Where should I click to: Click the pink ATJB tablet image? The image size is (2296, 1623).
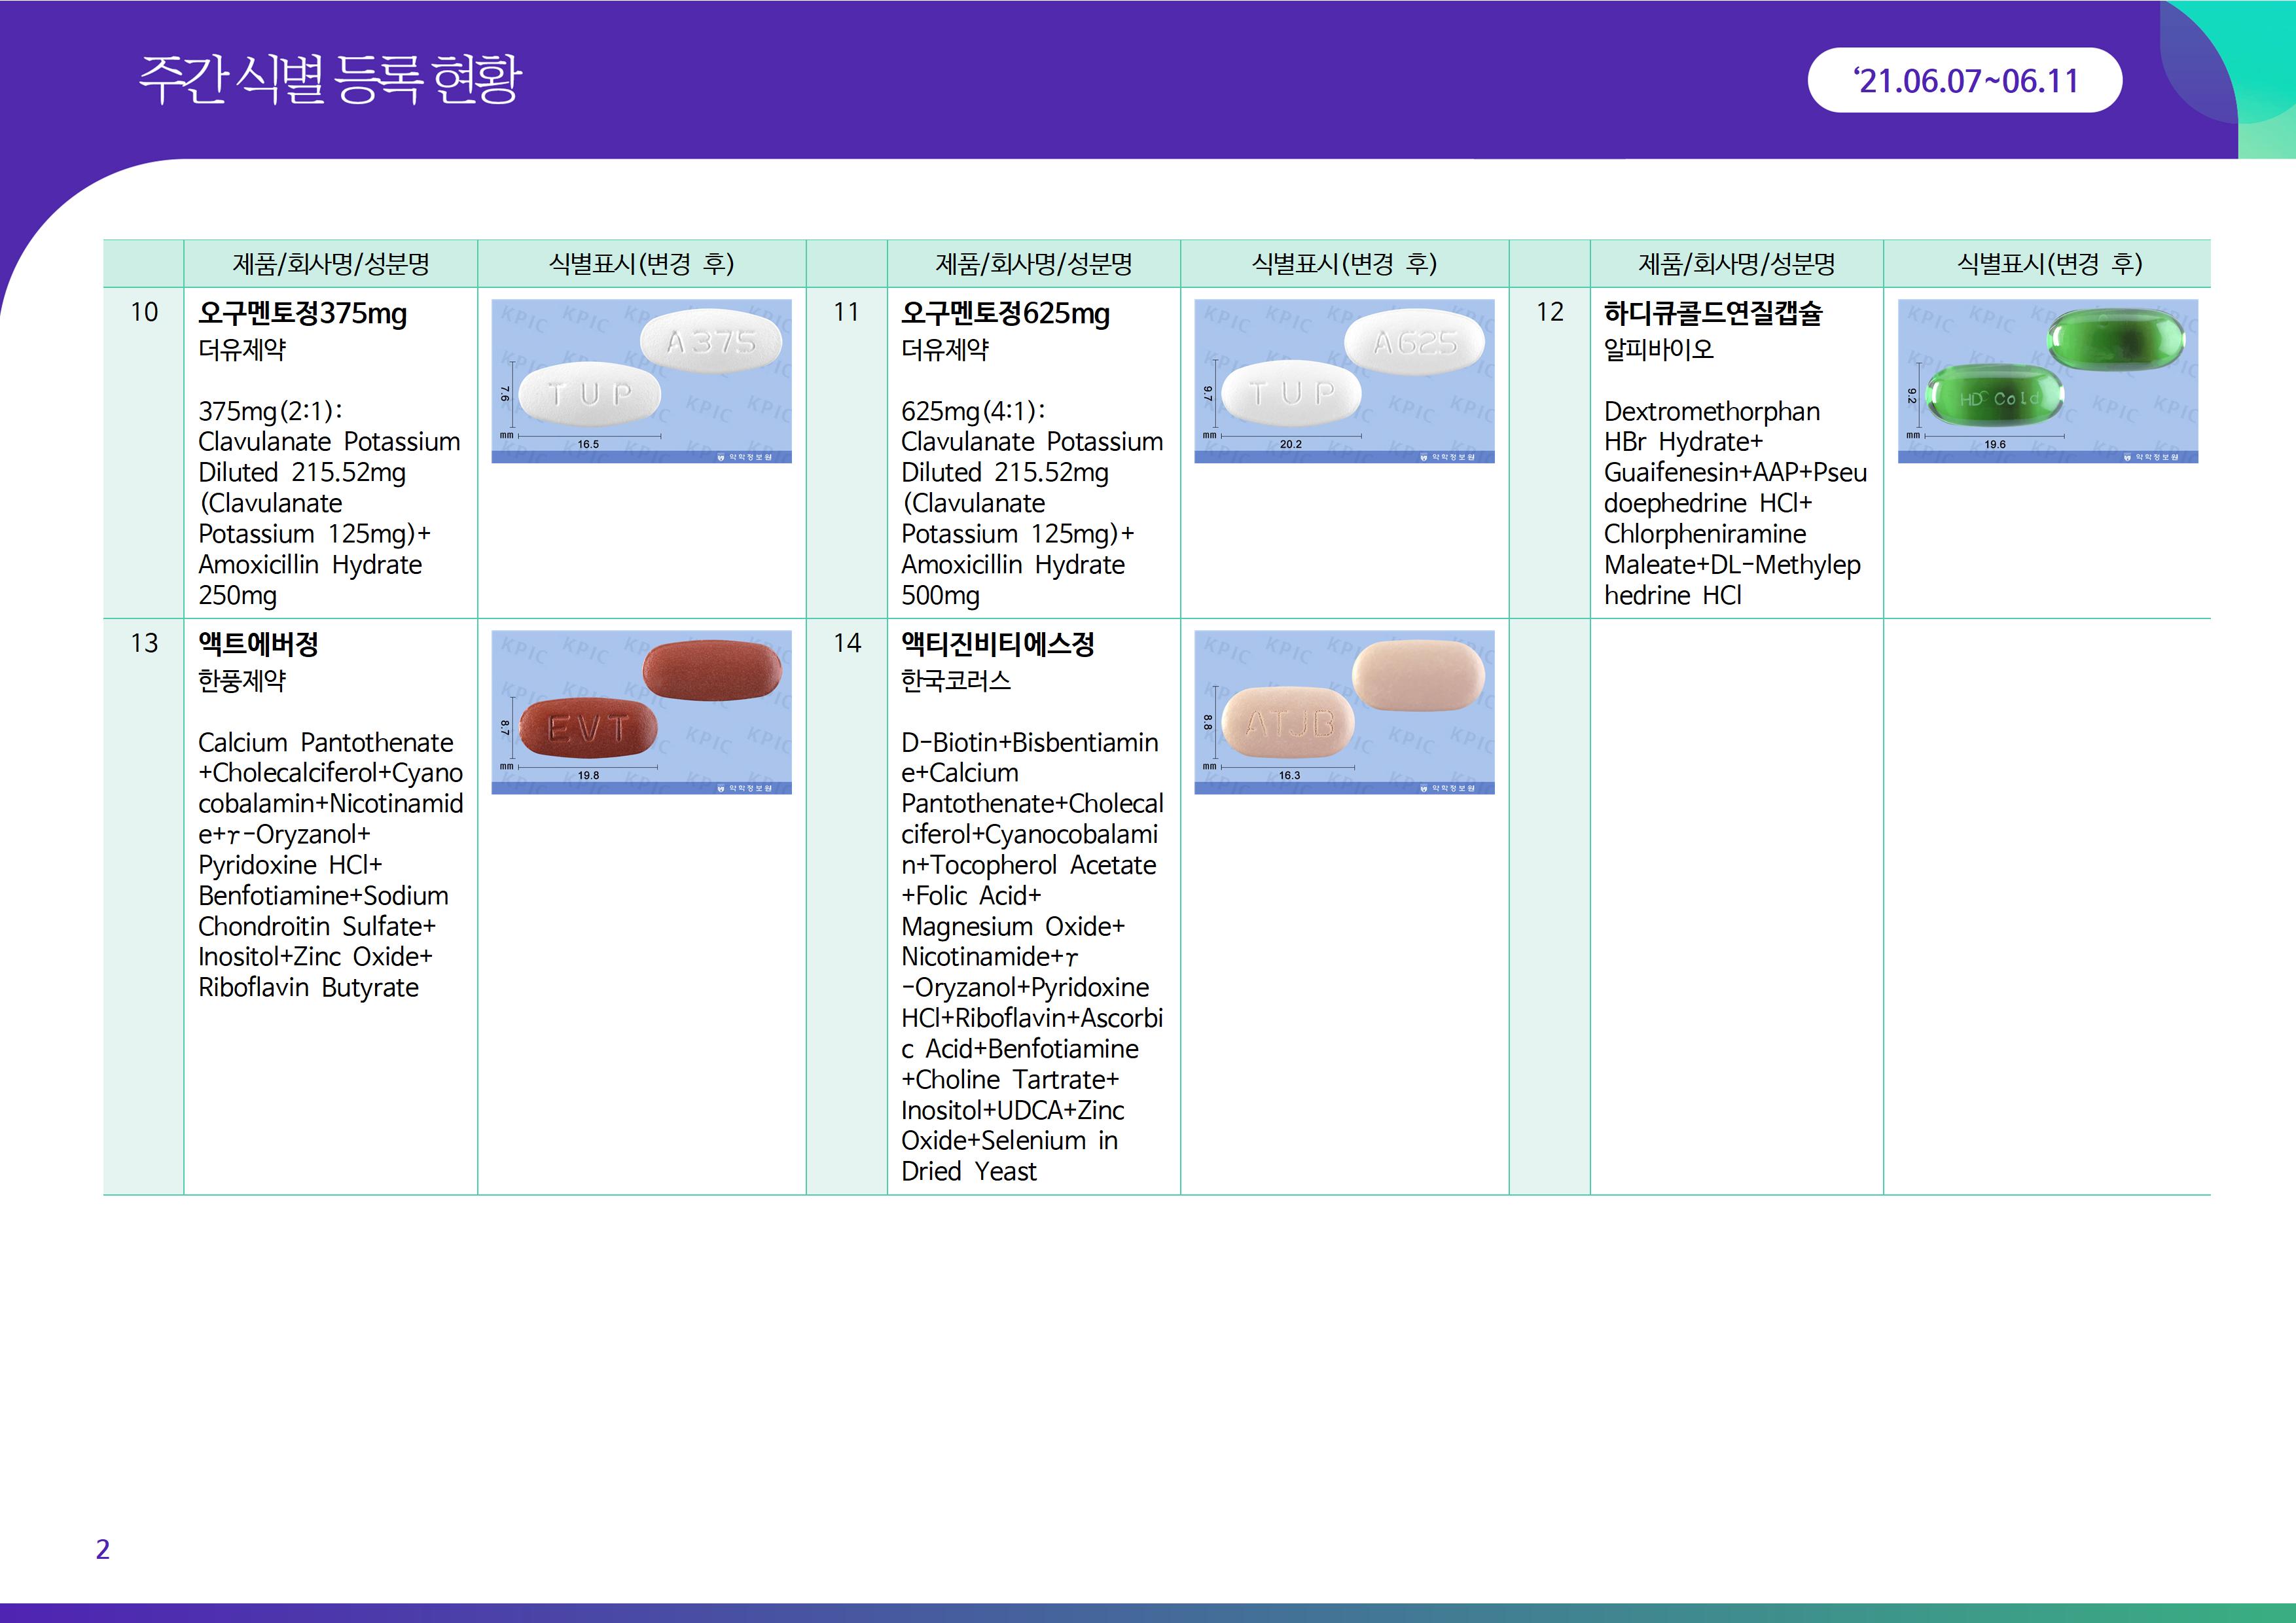[1344, 712]
